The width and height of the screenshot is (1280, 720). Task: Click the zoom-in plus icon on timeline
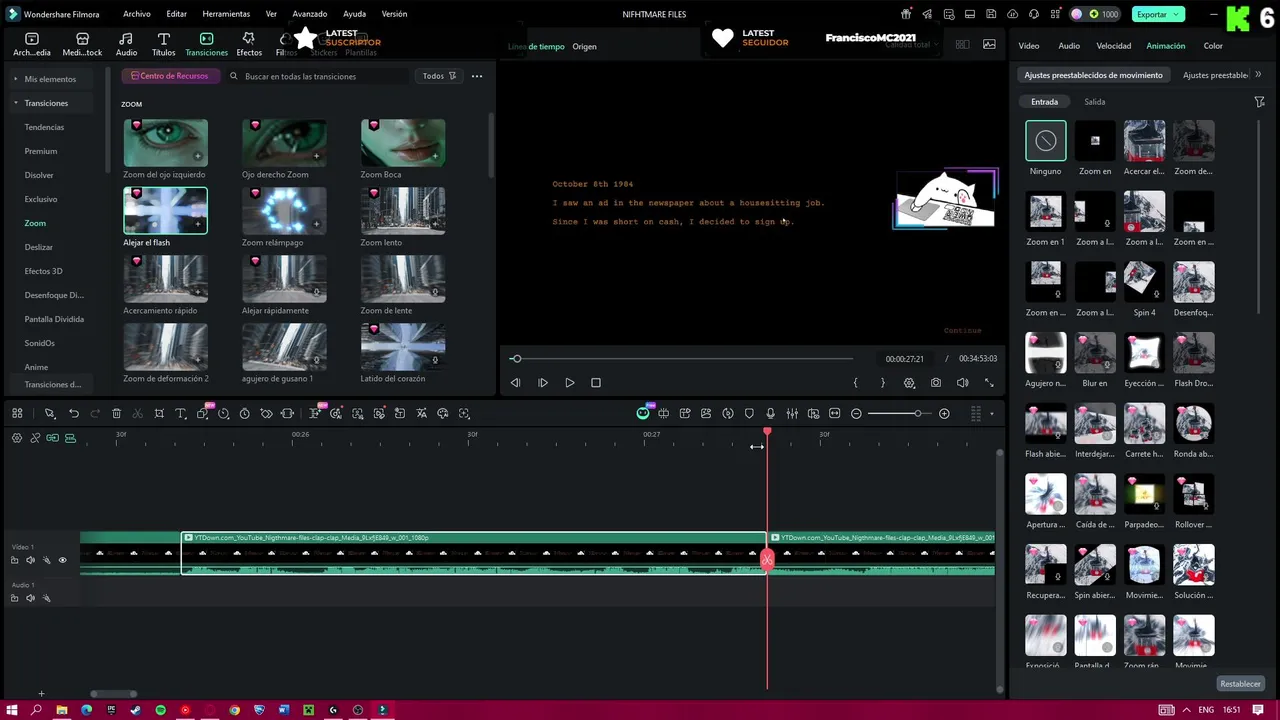[x=944, y=413]
